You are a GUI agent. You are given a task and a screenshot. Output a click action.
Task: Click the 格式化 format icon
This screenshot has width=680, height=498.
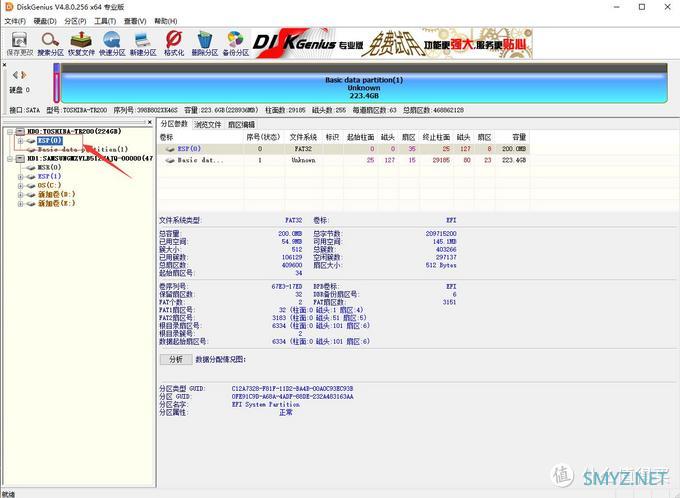pos(174,44)
